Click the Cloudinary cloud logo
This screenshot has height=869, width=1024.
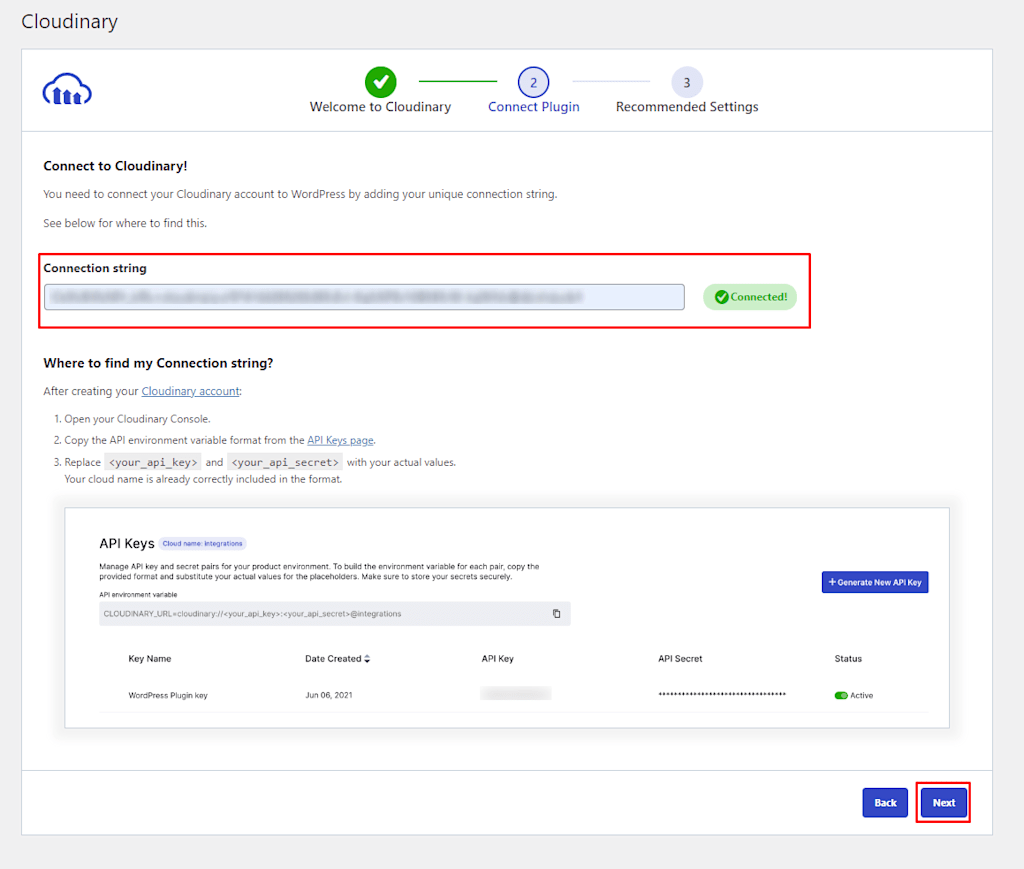(x=67, y=89)
